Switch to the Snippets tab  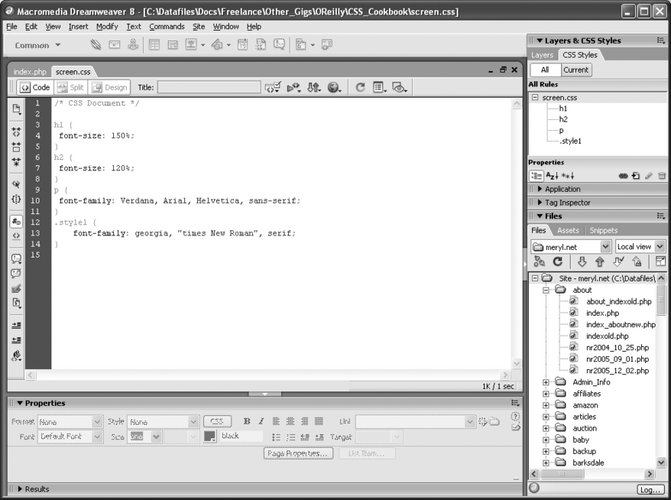tap(603, 230)
